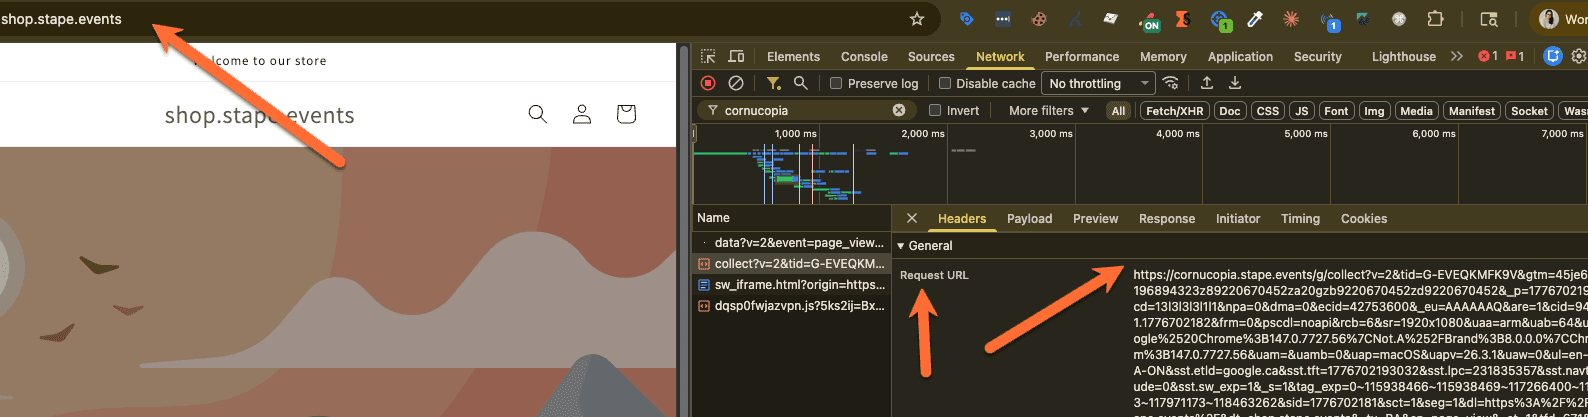Open the eyedropper color picker extension
Image resolution: width=1588 pixels, height=417 pixels.
(1255, 18)
